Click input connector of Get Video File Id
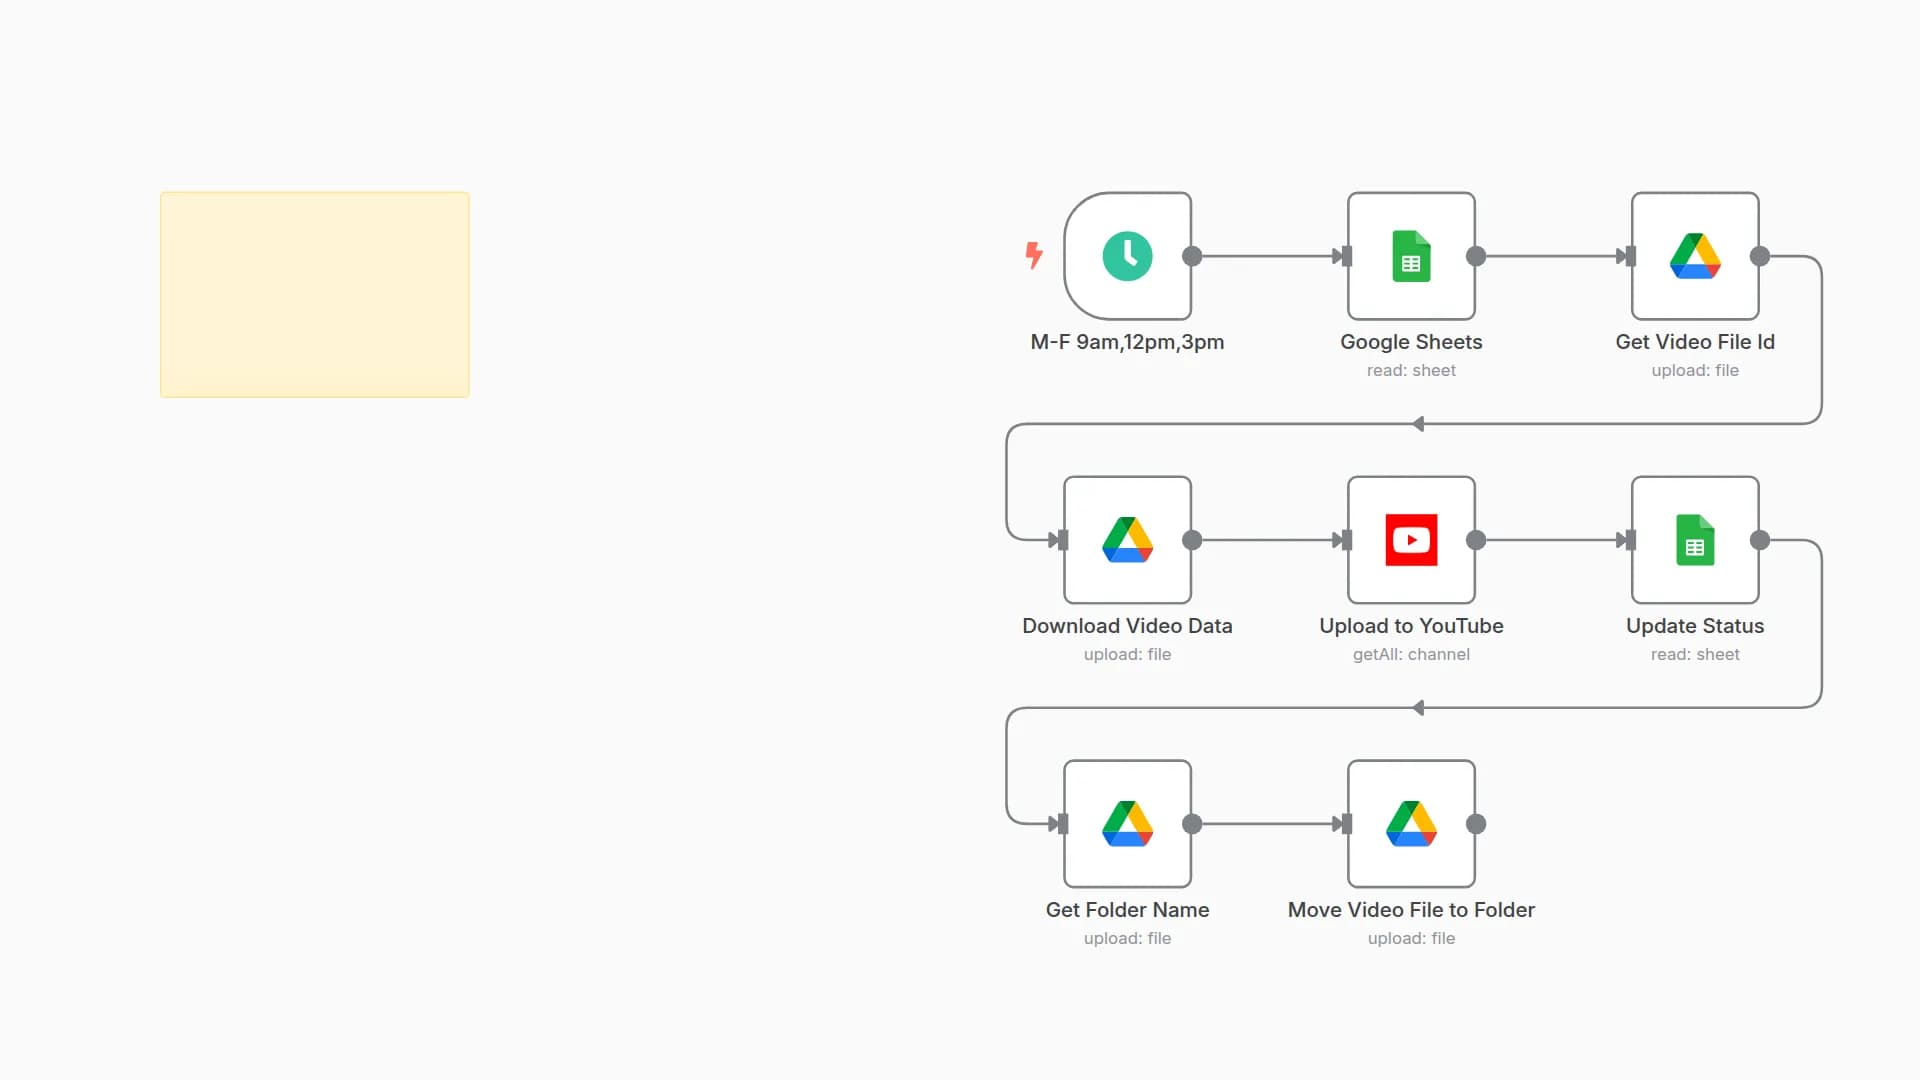The width and height of the screenshot is (1920, 1080). coord(1630,256)
